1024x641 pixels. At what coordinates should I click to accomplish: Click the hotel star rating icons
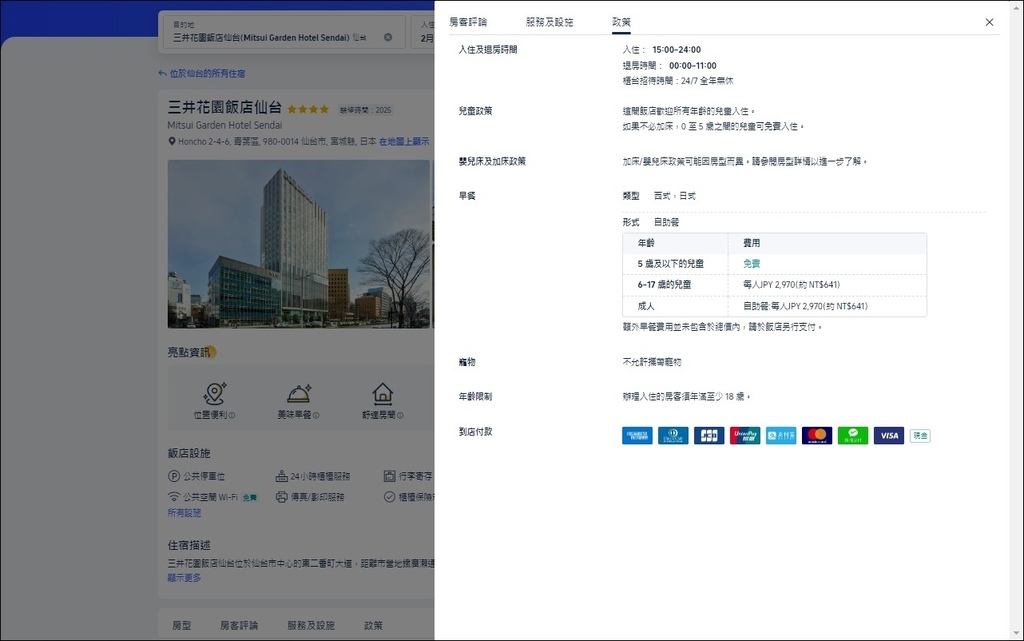tap(308, 109)
